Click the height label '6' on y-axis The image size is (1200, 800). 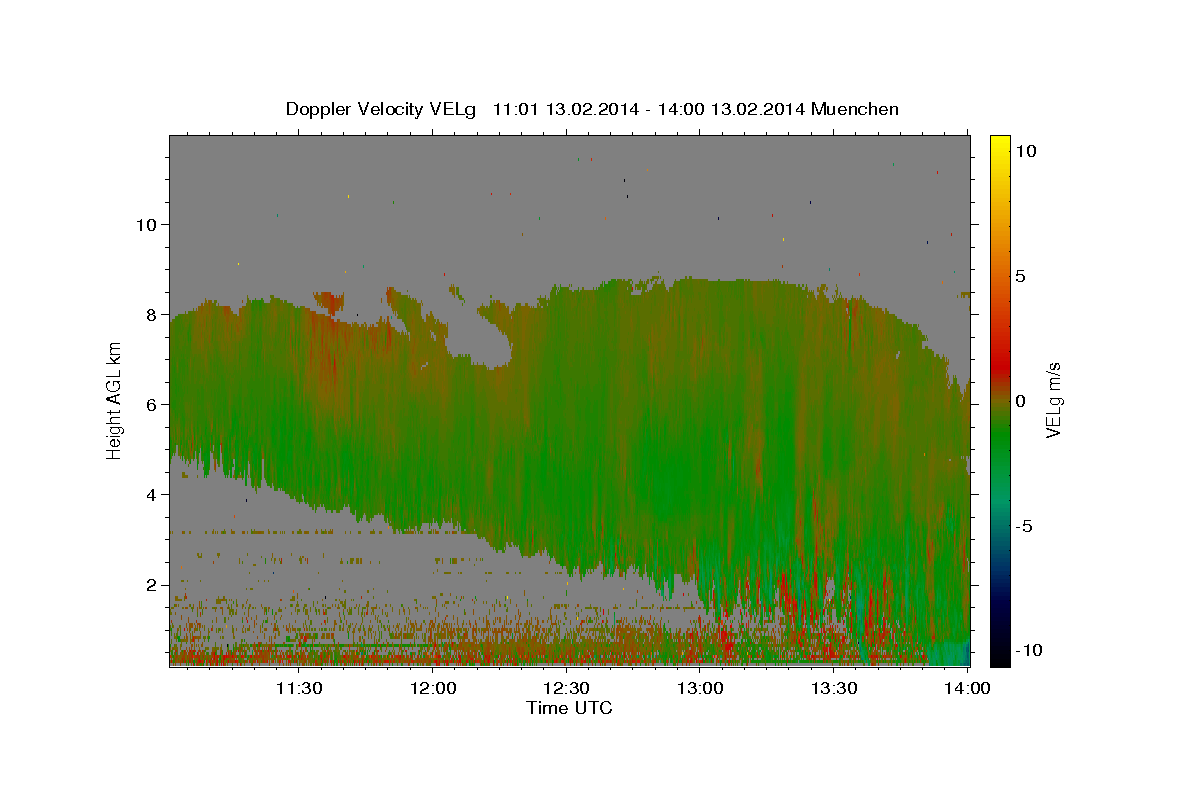tap(152, 404)
